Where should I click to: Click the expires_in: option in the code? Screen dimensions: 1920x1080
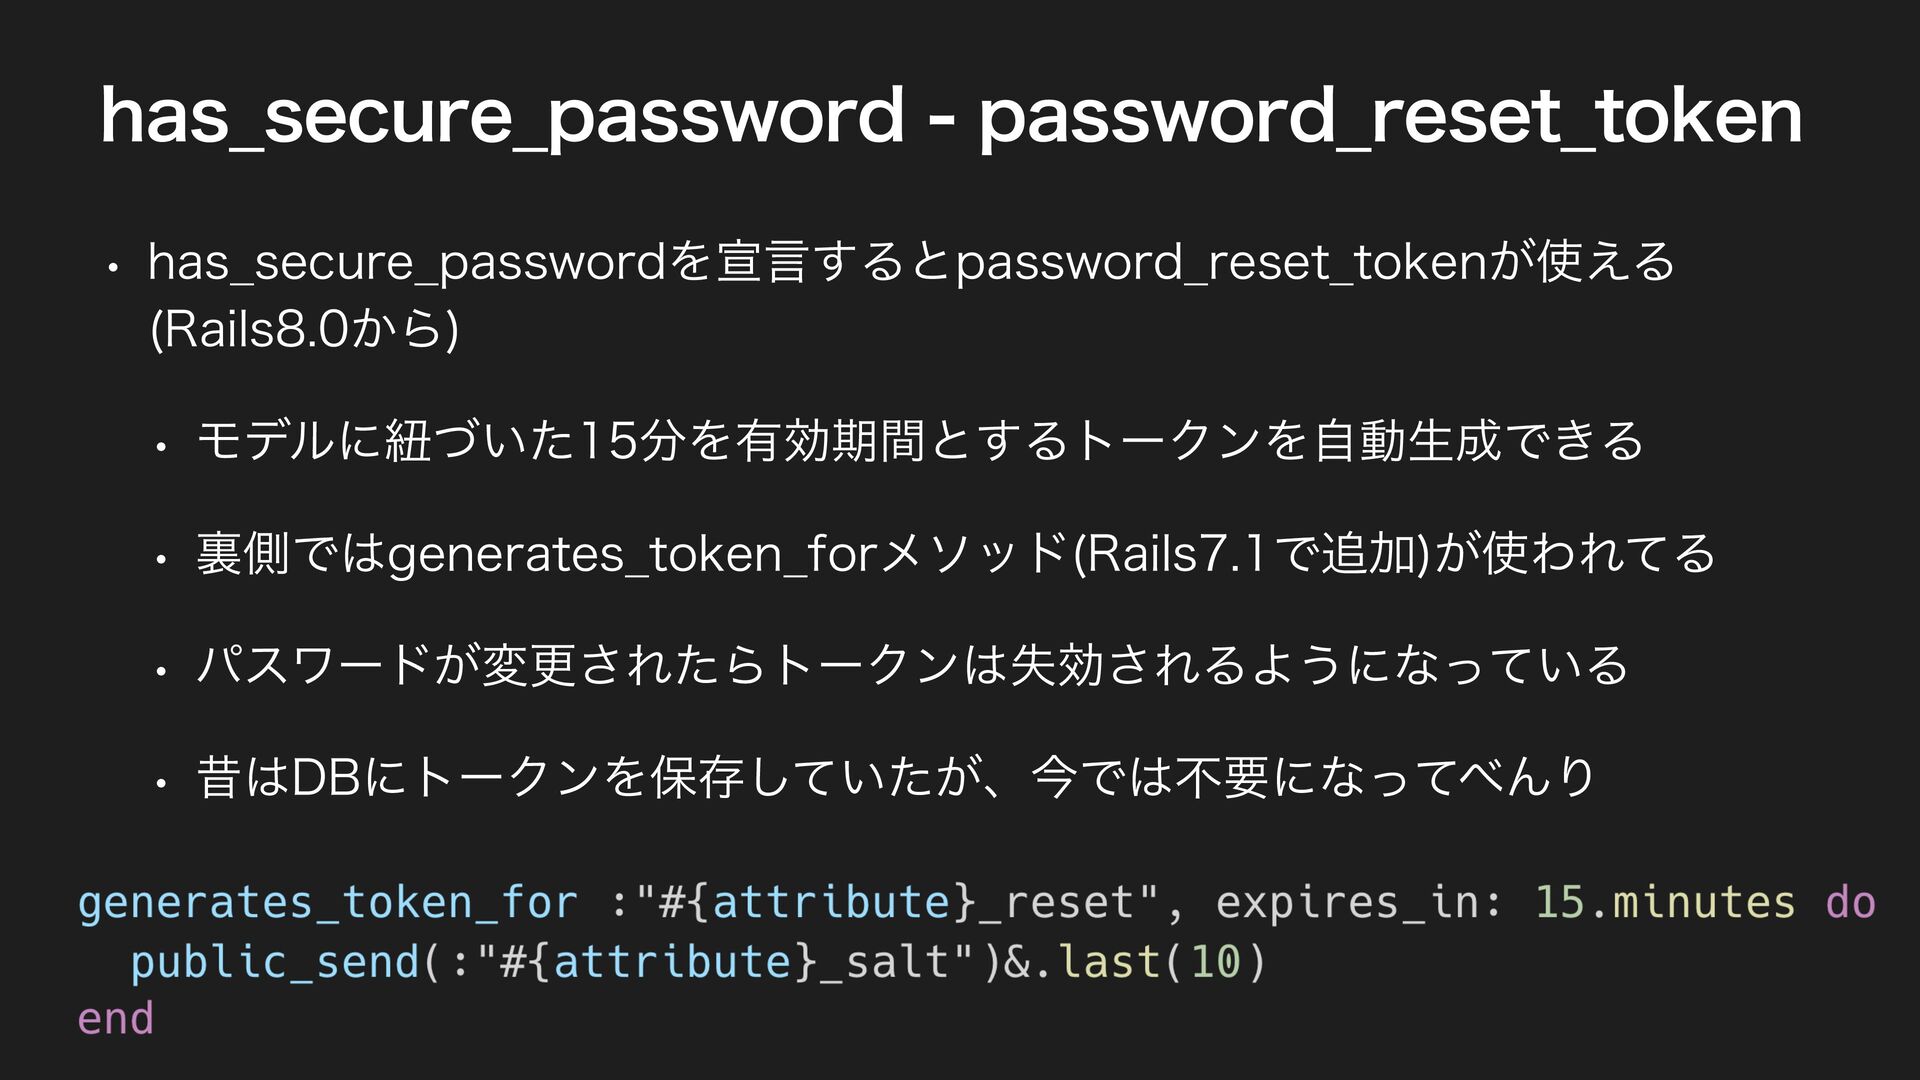point(1359,903)
